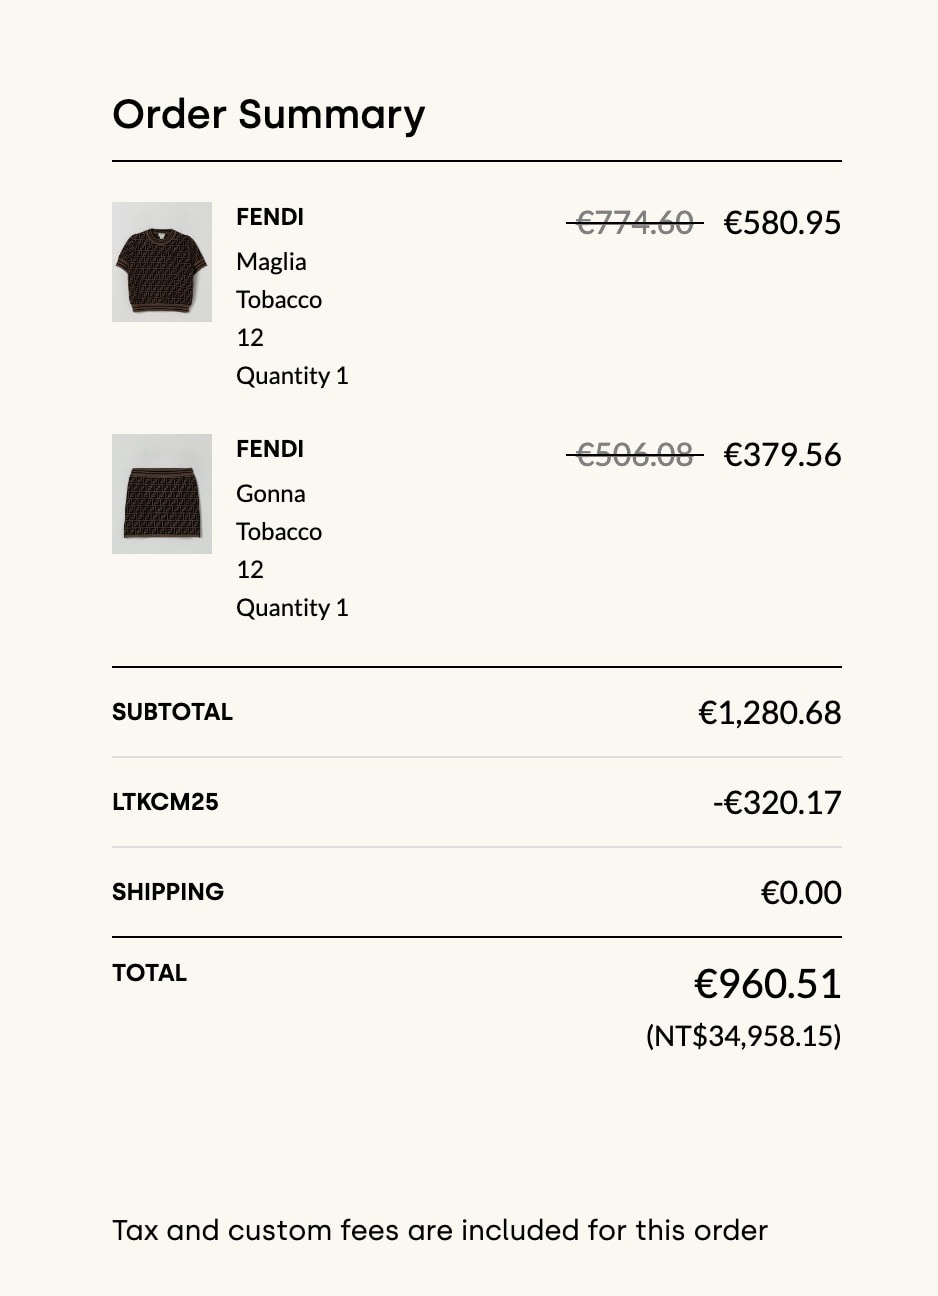Click the discount amount -€320.17
938x1296 pixels.
[777, 802]
